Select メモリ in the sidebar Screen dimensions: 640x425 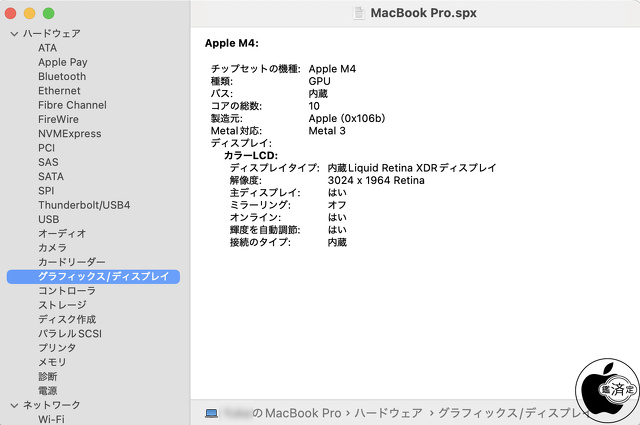(52, 362)
